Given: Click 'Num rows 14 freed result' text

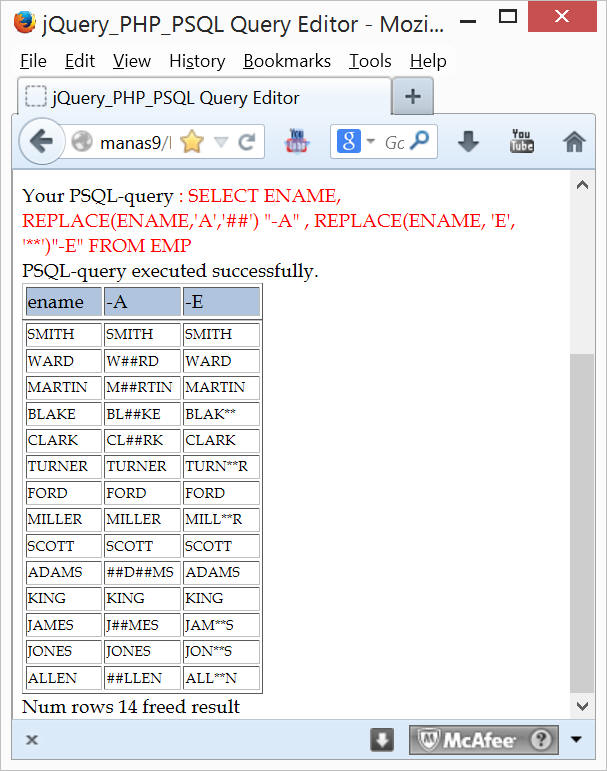Looking at the screenshot, I should coord(131,707).
